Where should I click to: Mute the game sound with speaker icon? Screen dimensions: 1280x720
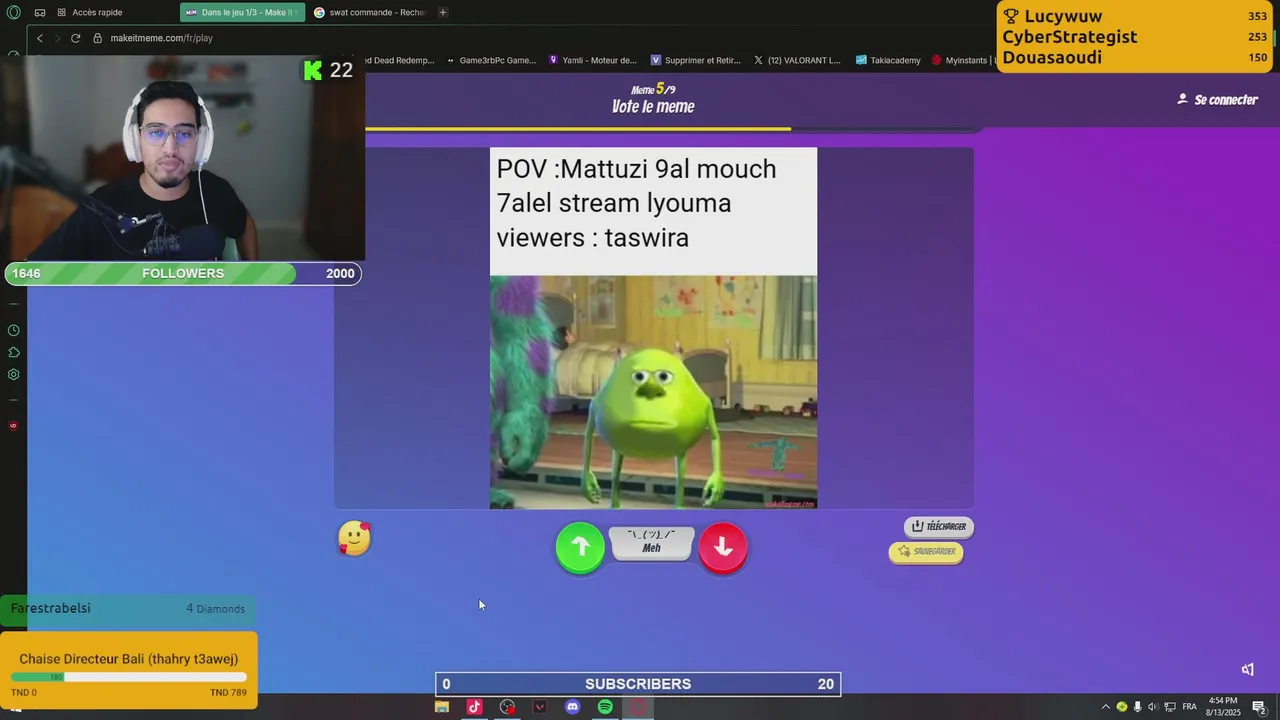click(1247, 669)
